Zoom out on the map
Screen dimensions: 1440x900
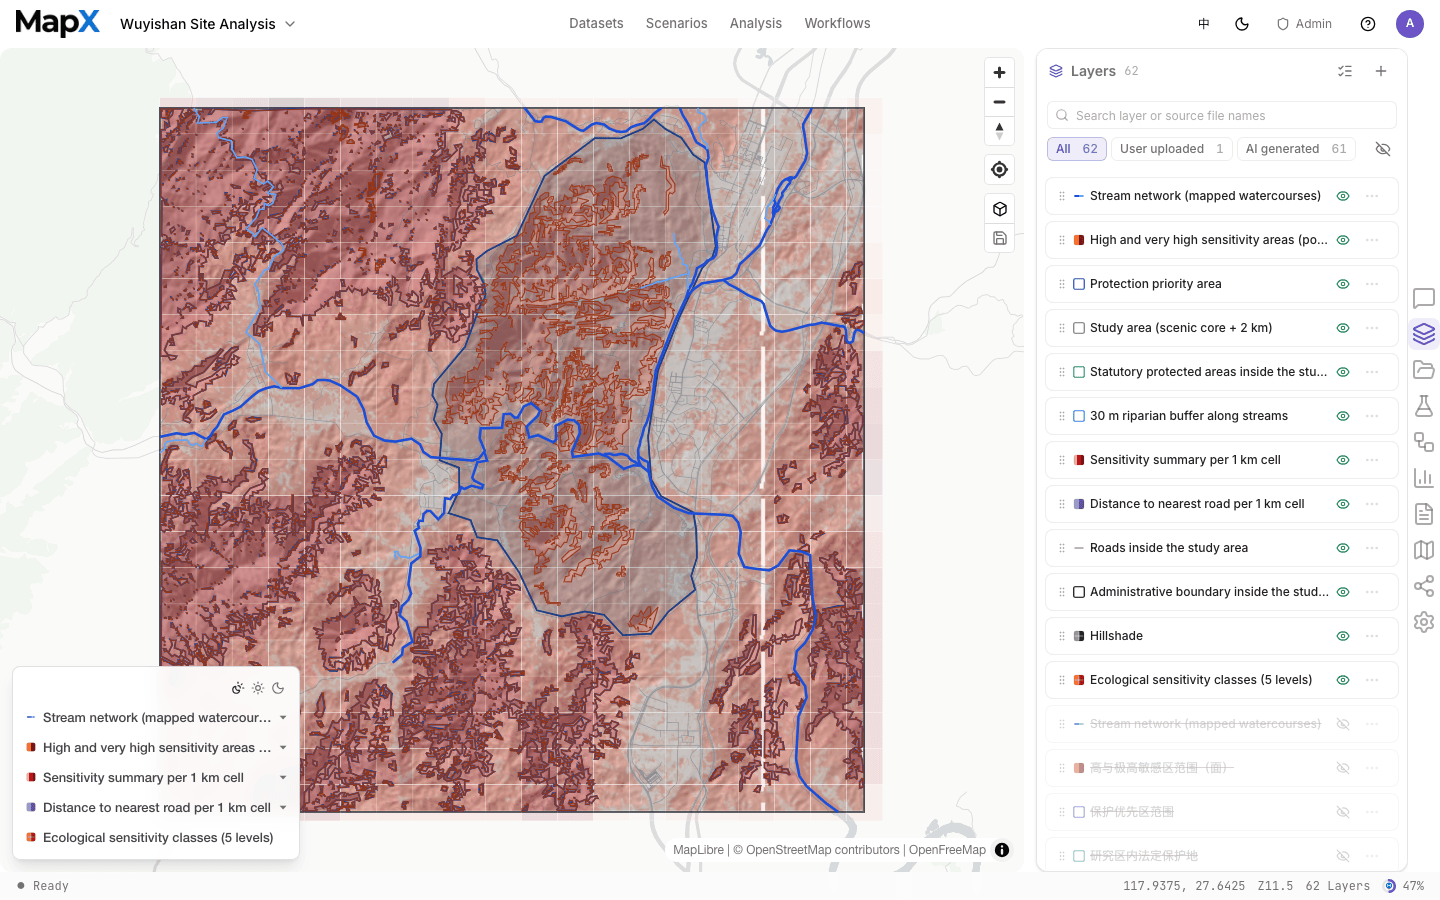[999, 102]
